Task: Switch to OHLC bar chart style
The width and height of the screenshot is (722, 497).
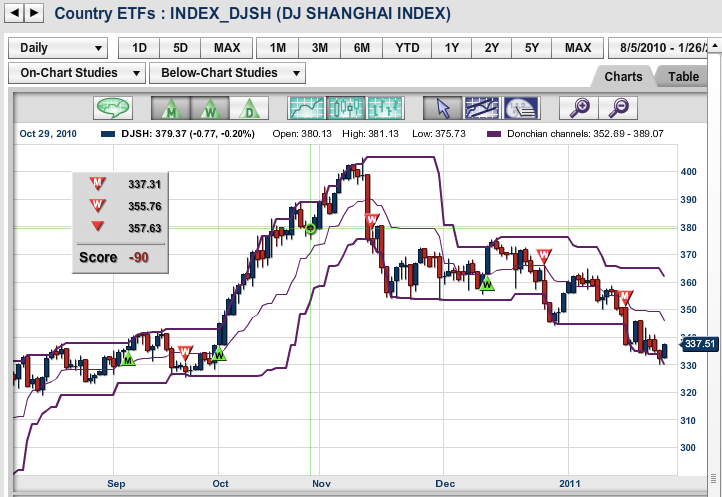Action: 385,107
